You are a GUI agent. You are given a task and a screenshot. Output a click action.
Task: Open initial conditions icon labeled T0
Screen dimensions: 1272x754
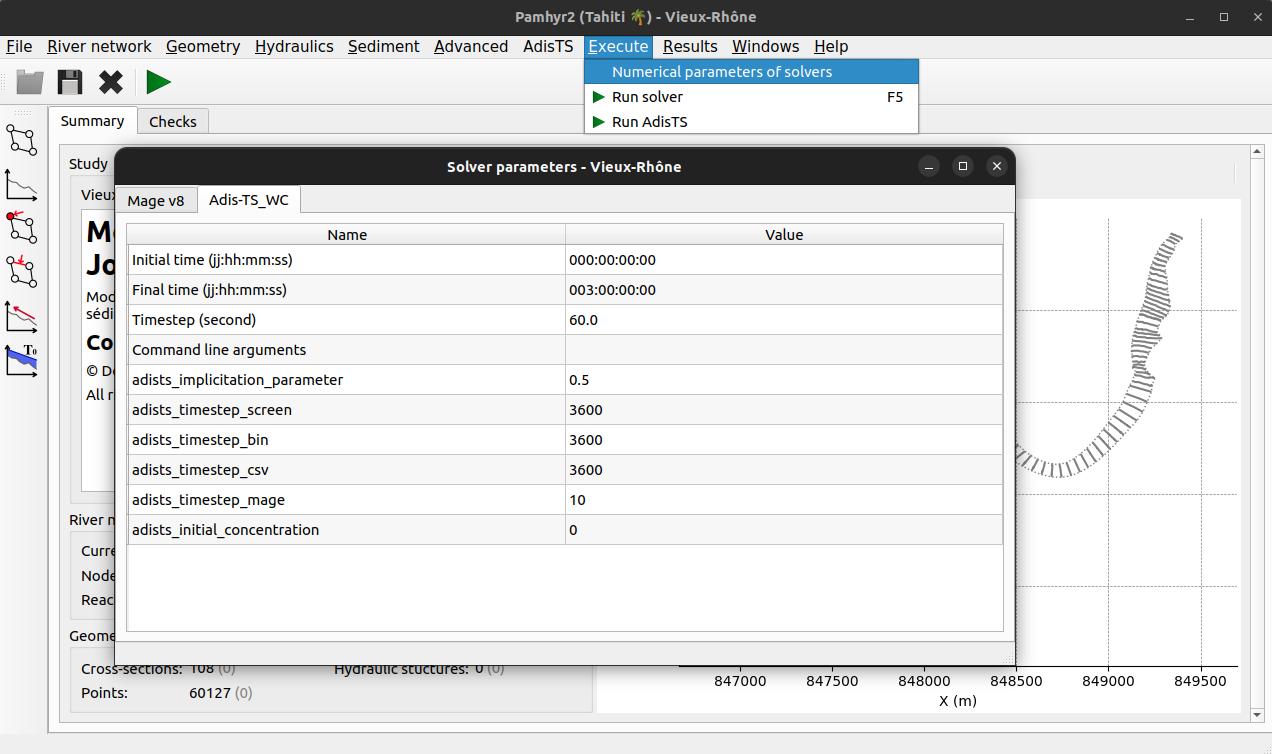point(22,360)
